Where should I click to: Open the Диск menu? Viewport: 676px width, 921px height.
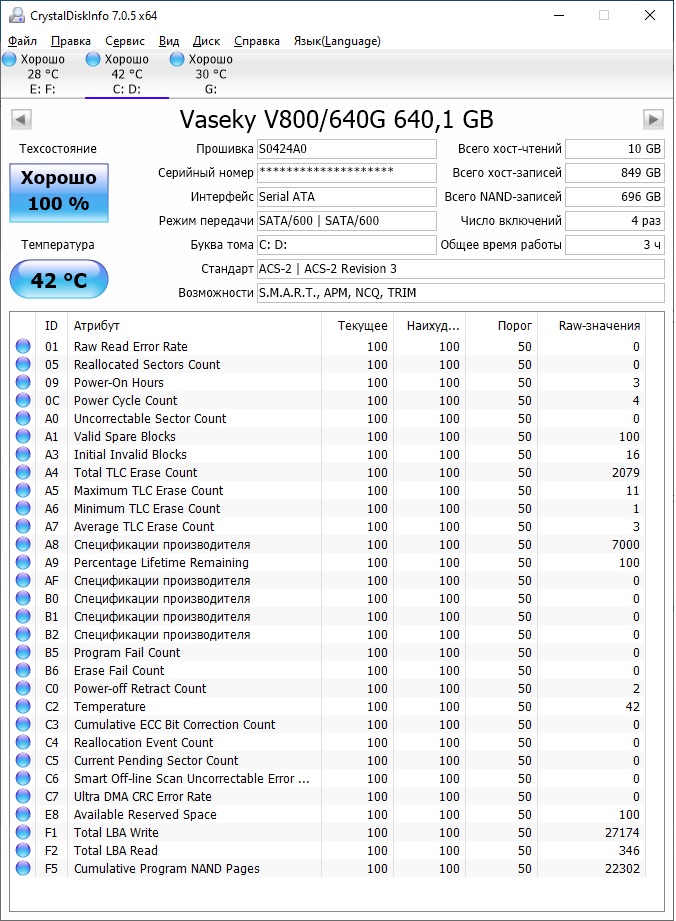(x=206, y=41)
